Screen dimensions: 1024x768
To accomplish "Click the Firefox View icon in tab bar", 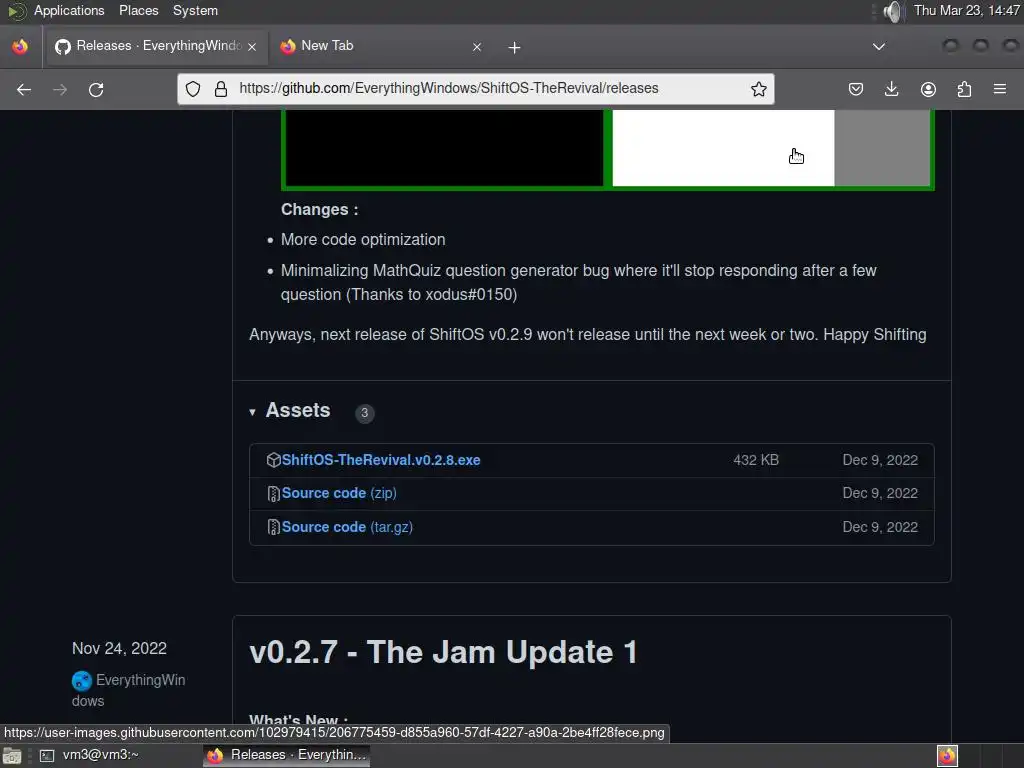I will tap(20, 46).
